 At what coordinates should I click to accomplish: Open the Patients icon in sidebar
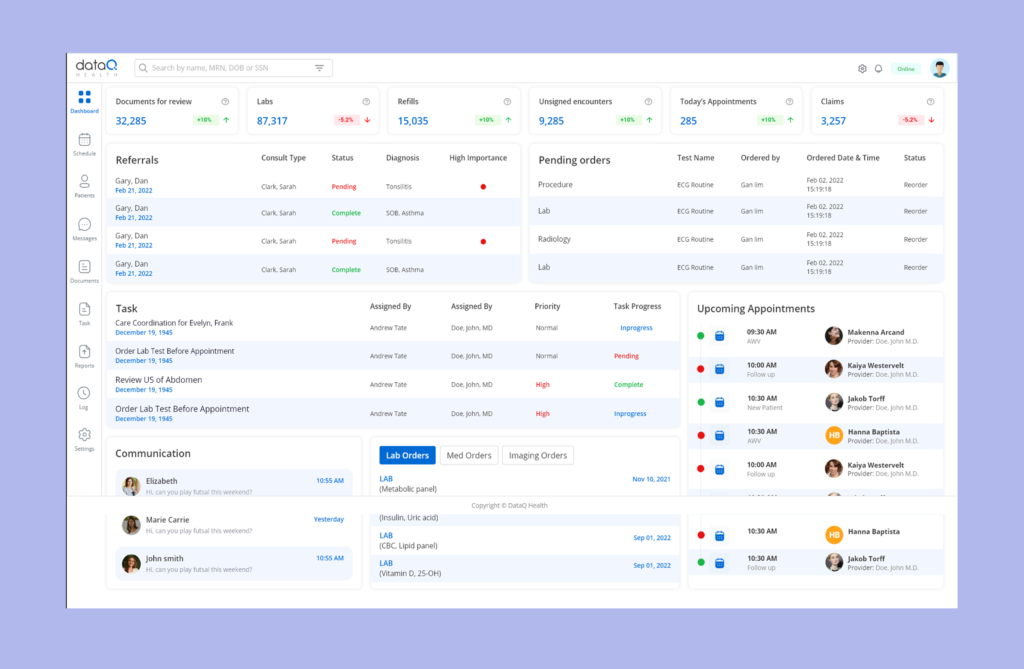[84, 182]
